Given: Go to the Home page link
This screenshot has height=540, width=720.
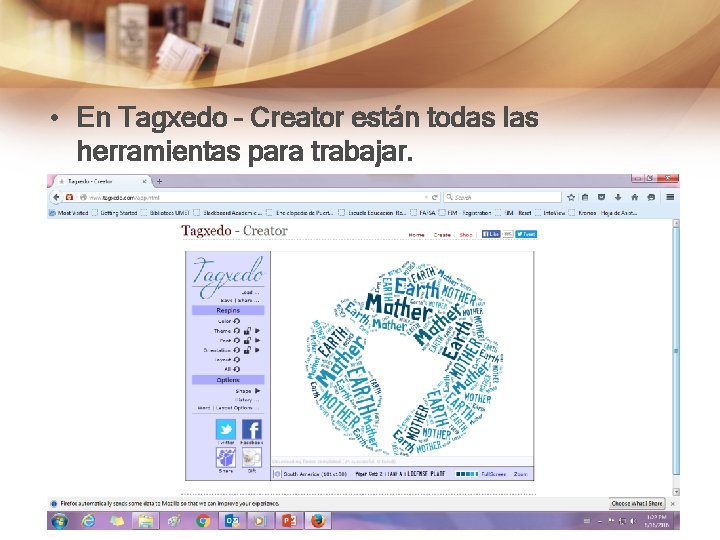Looking at the screenshot, I should click(416, 235).
